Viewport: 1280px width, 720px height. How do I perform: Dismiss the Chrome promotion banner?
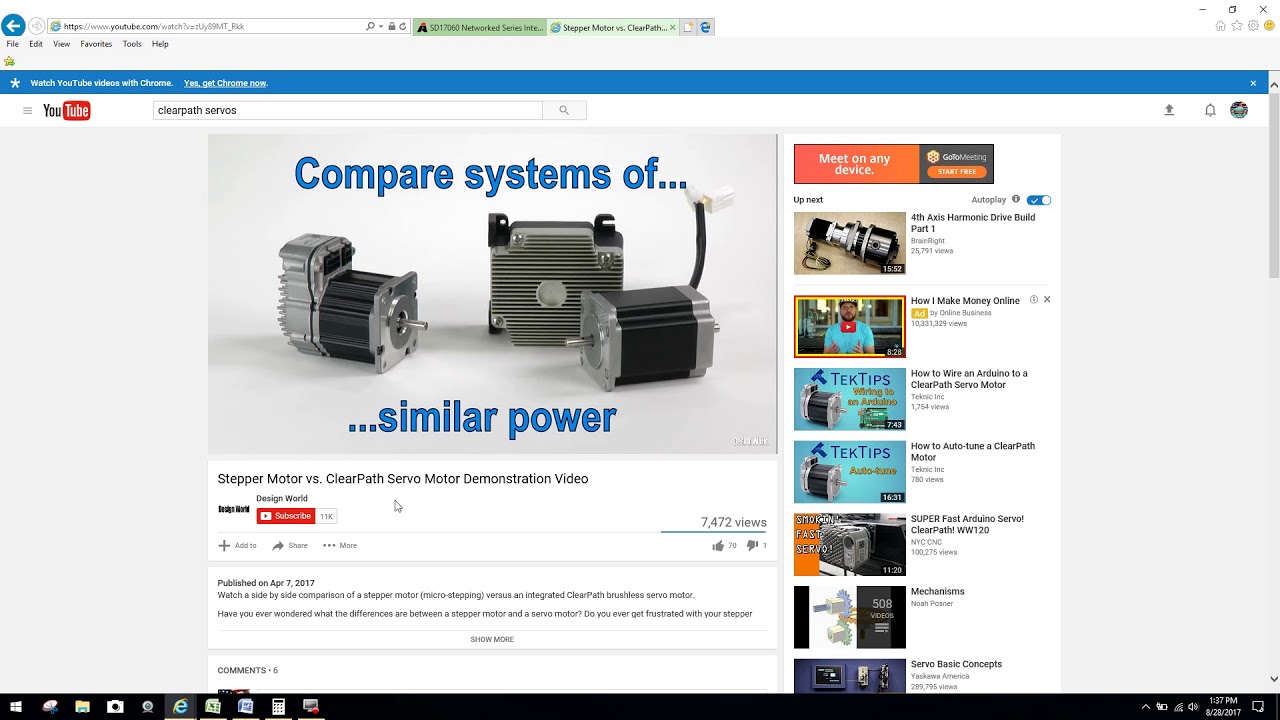coord(1253,83)
